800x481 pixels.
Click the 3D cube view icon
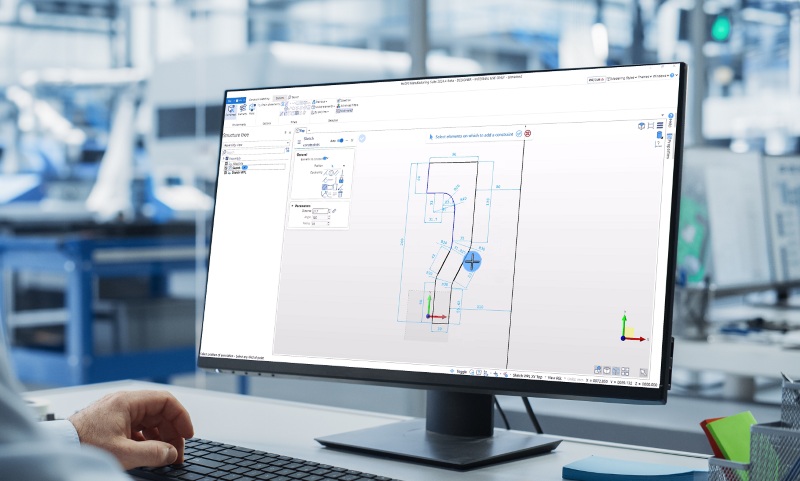point(642,126)
